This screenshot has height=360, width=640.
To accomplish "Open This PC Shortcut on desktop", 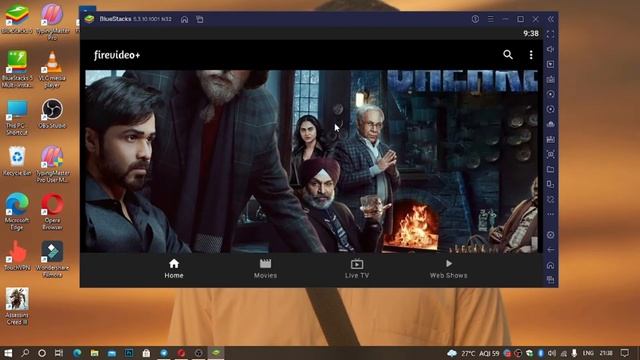I will click(17, 118).
